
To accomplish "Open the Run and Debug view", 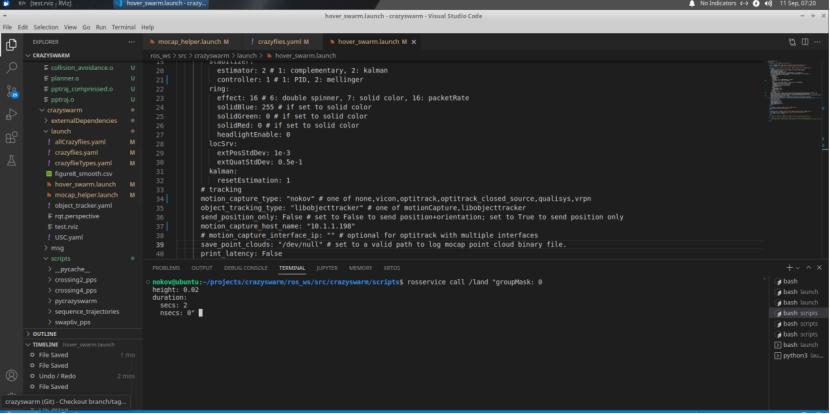I will (x=11, y=114).
